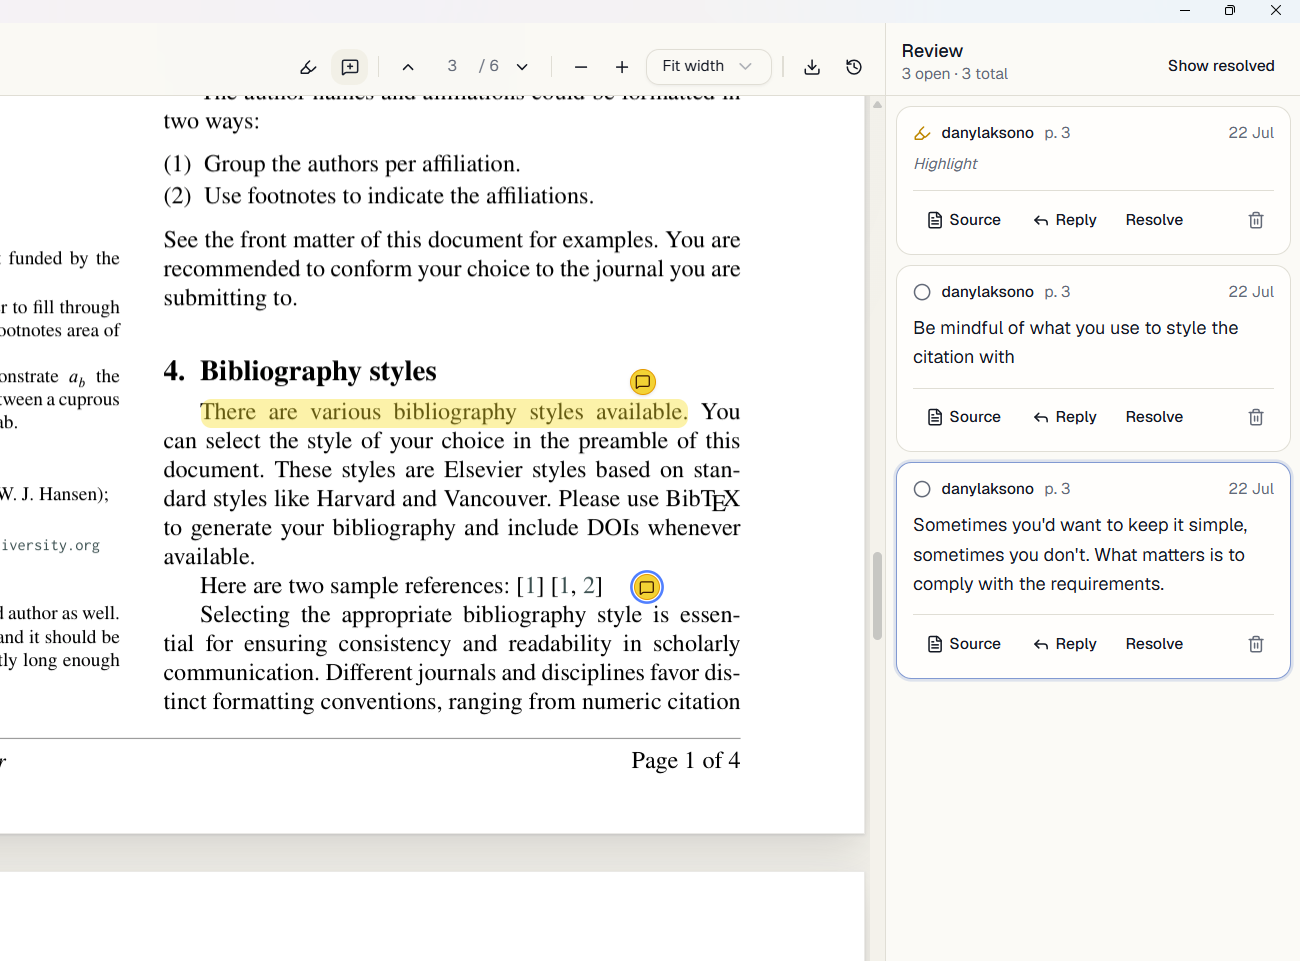Open the Fit width zoom dropdown
Viewport: 1300px width, 961px height.
tap(708, 66)
